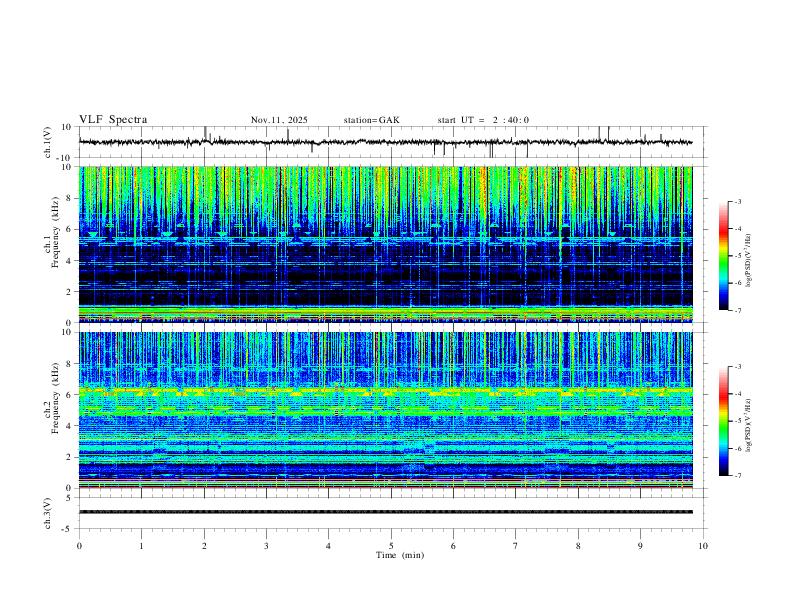Click the log(PSD) label of ch.1 colorbar
The image size is (792, 612).
click(748, 261)
